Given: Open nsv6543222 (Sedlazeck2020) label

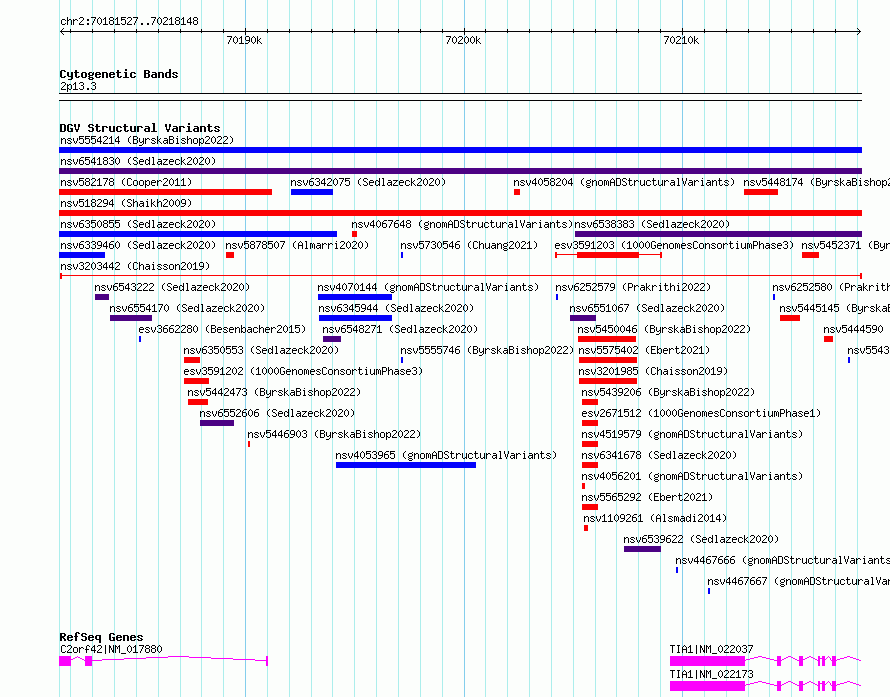Looking at the screenshot, I should [172, 287].
